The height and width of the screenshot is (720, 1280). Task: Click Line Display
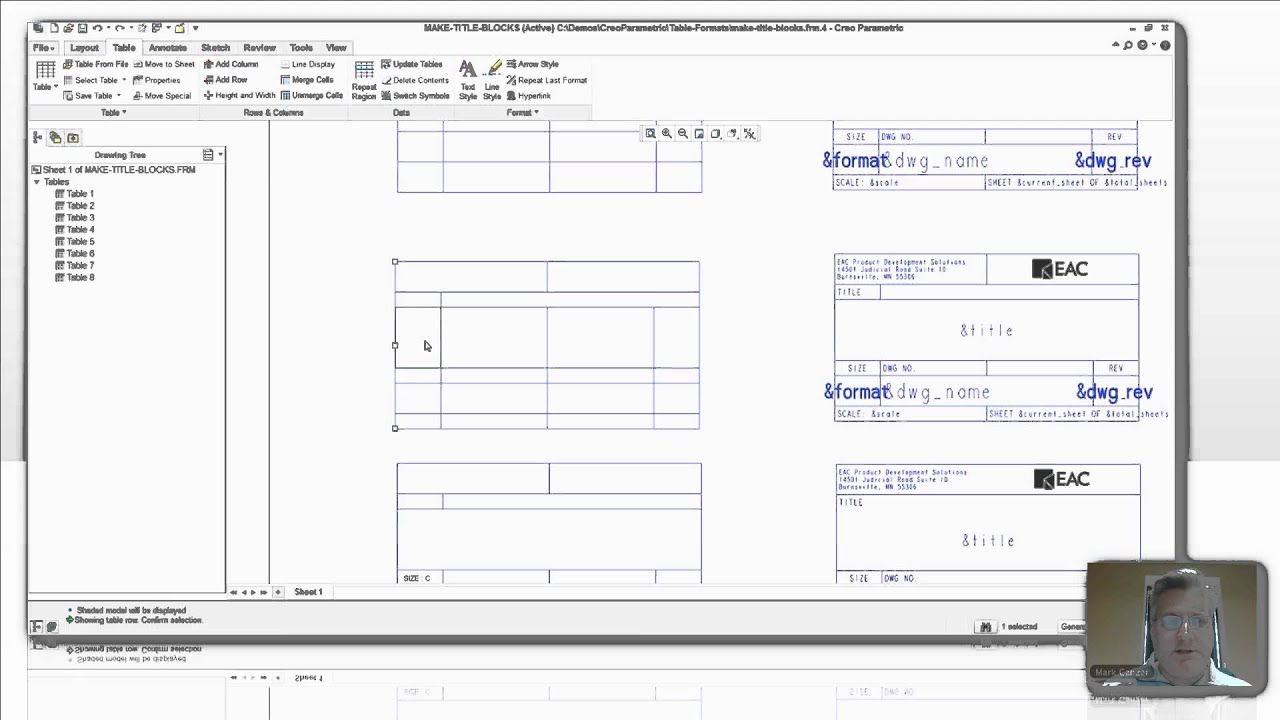[x=307, y=64]
